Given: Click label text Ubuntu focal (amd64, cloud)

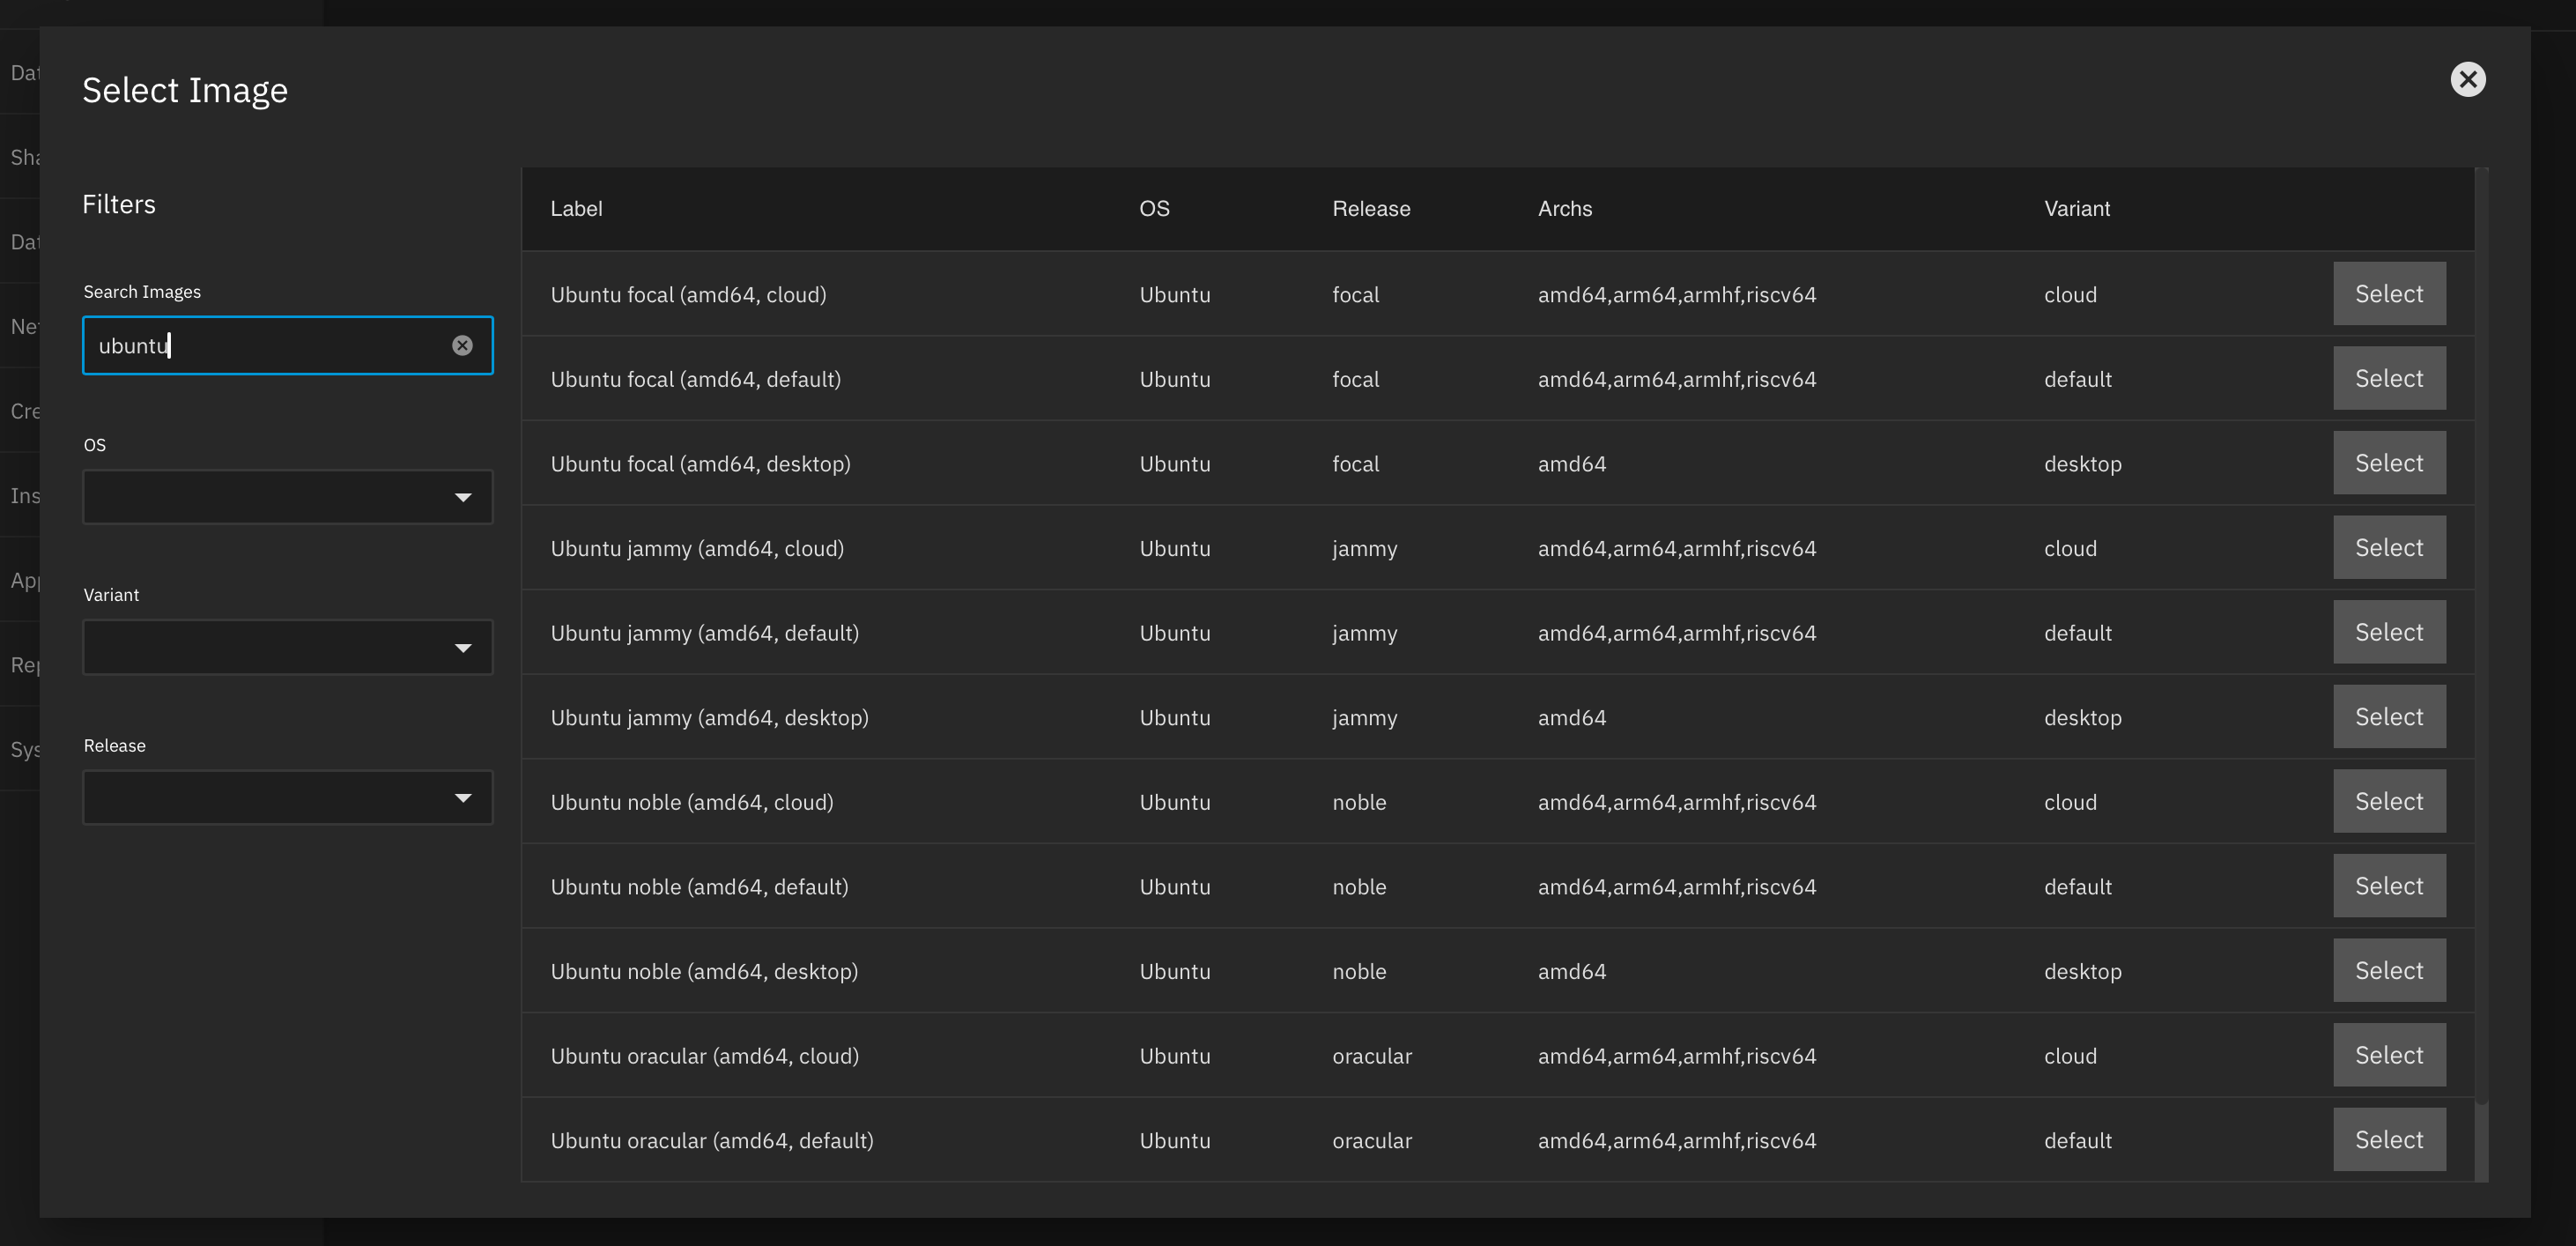Looking at the screenshot, I should click(x=688, y=295).
